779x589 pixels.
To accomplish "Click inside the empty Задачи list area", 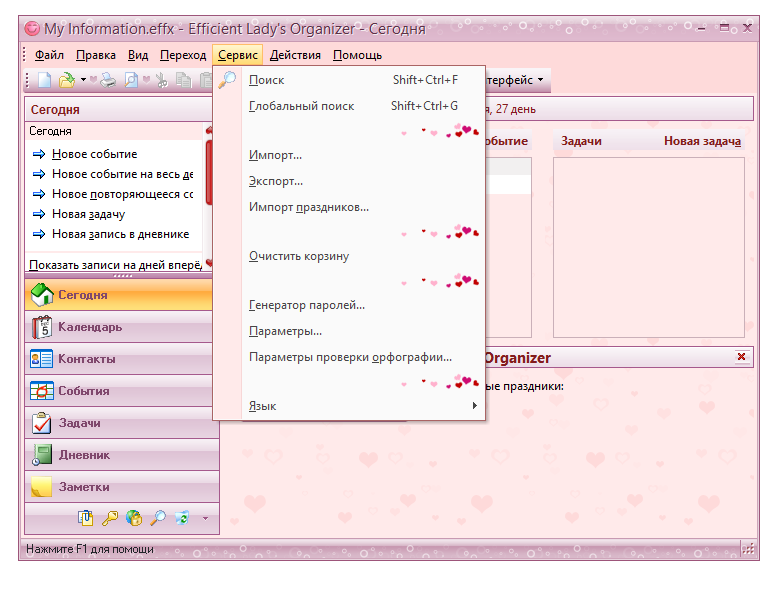I will (x=648, y=247).
